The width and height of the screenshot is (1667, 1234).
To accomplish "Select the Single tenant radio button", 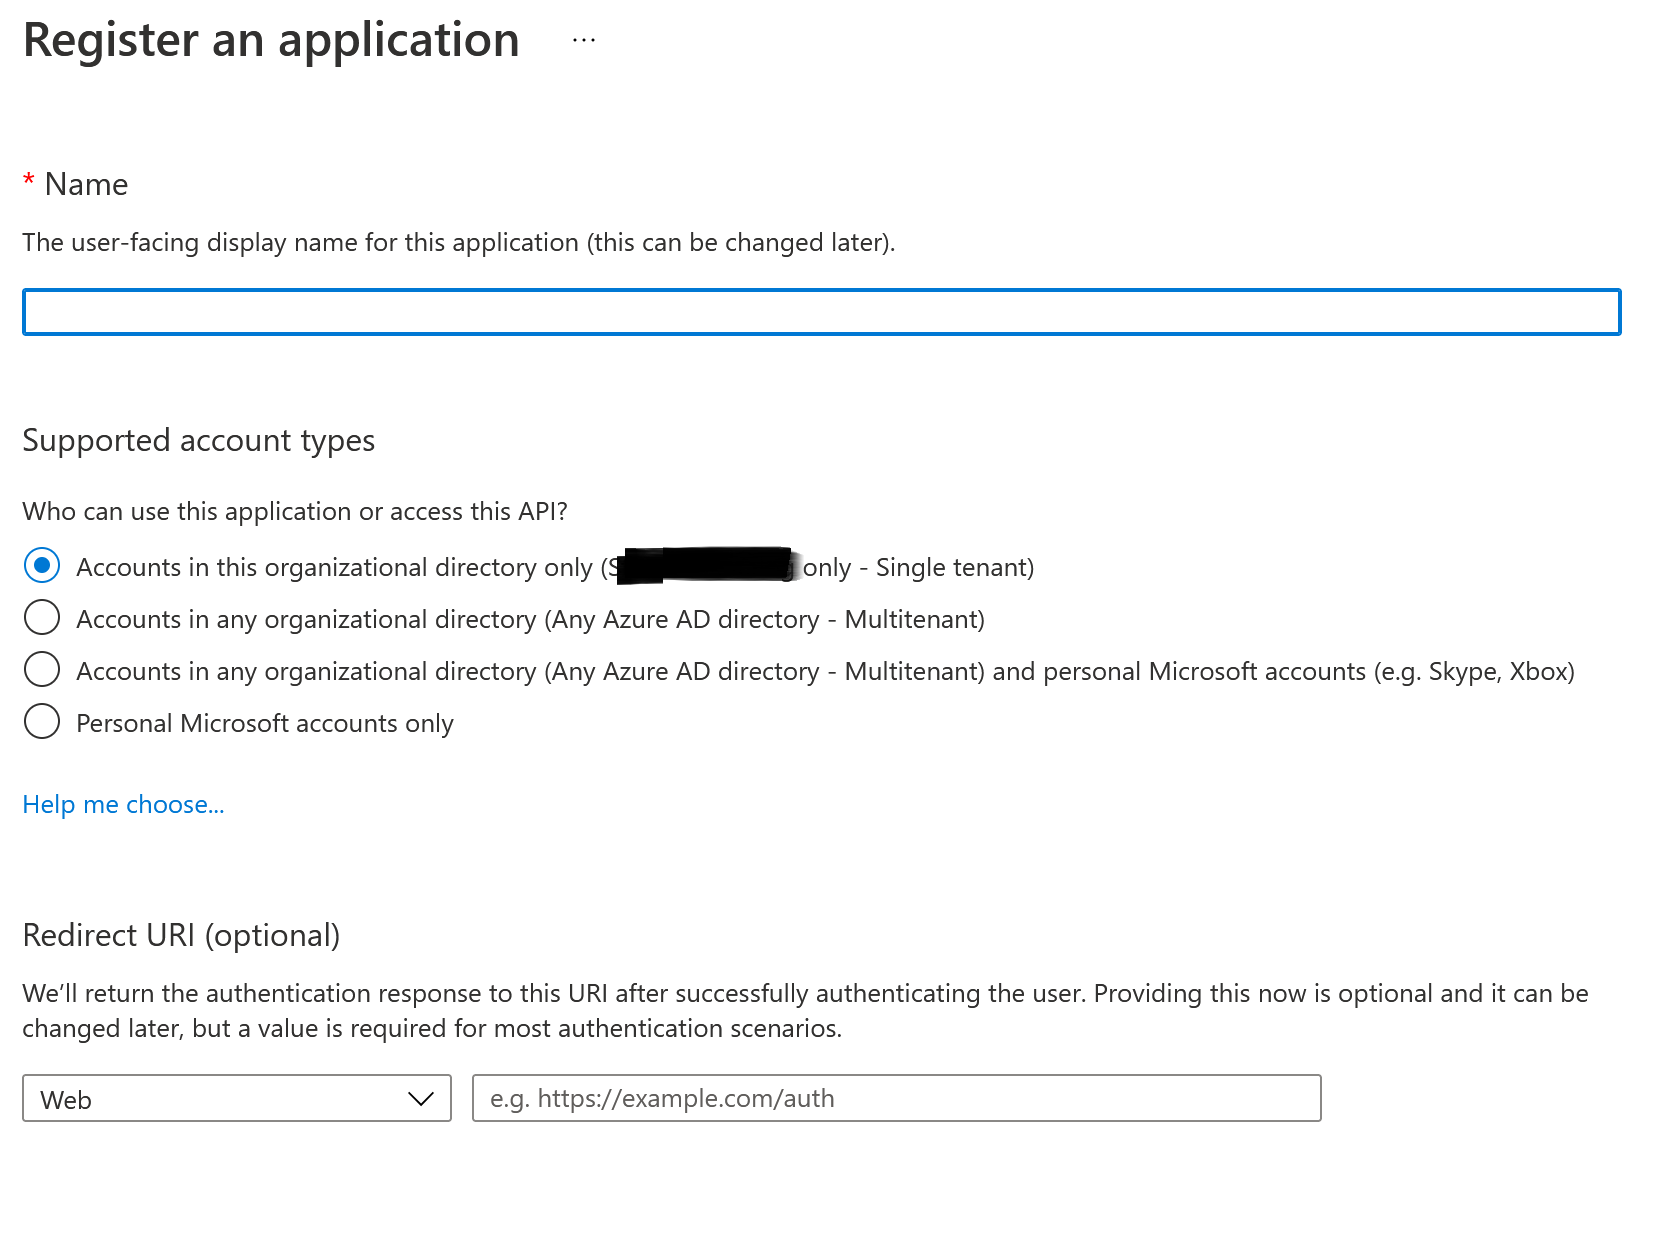I will pos(42,566).
